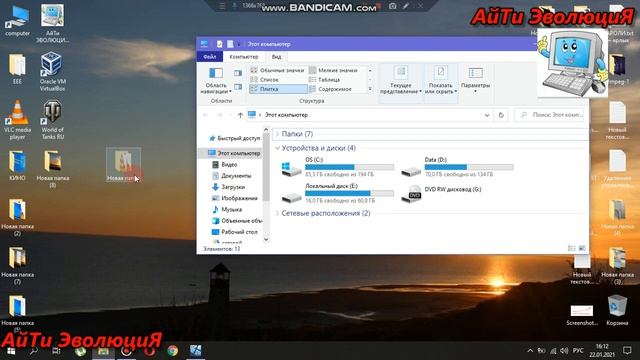Select Локальный диск (E:) drive
Image resolution: width=640 pixels, height=360 pixels.
pos(338,193)
